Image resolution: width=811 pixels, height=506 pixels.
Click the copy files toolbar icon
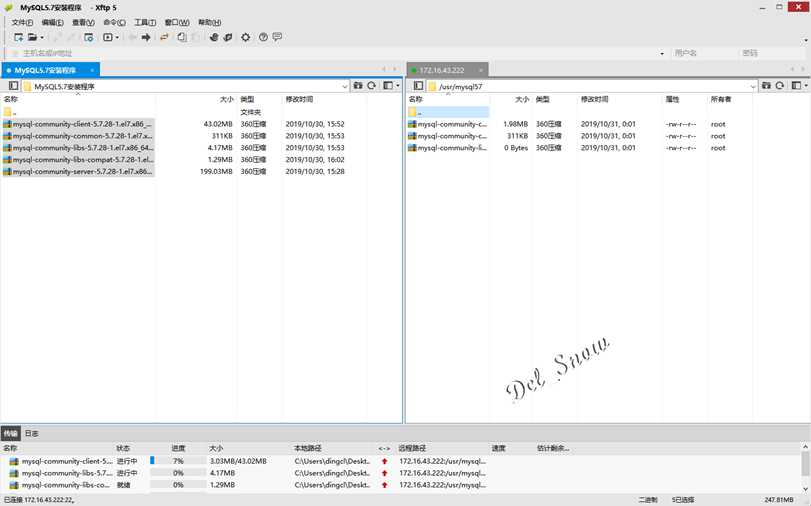[182, 37]
